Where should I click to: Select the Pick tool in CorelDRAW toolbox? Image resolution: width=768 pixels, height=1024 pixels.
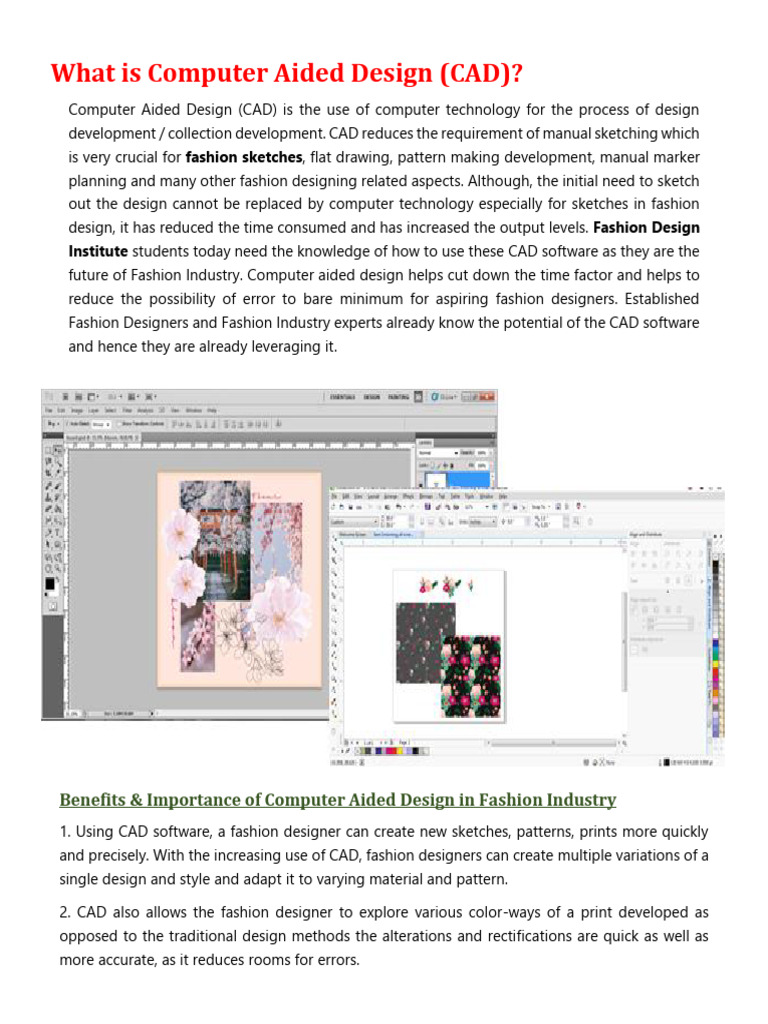click(334, 539)
